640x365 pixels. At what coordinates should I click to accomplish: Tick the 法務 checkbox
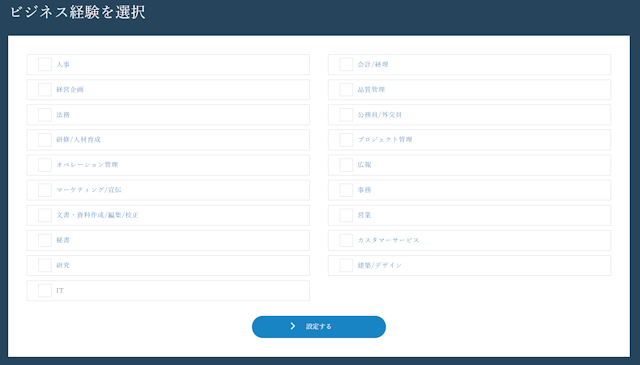45,115
